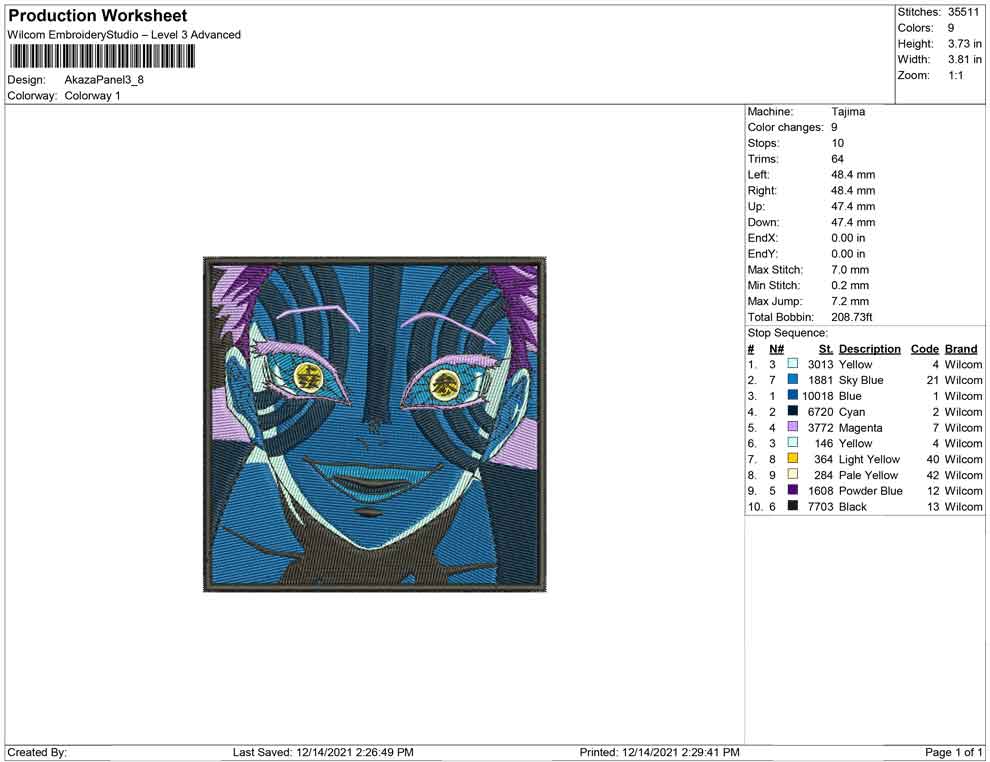Click the Yellow swatch in stop row 6
Screen dimensions: 990x762
(x=792, y=443)
